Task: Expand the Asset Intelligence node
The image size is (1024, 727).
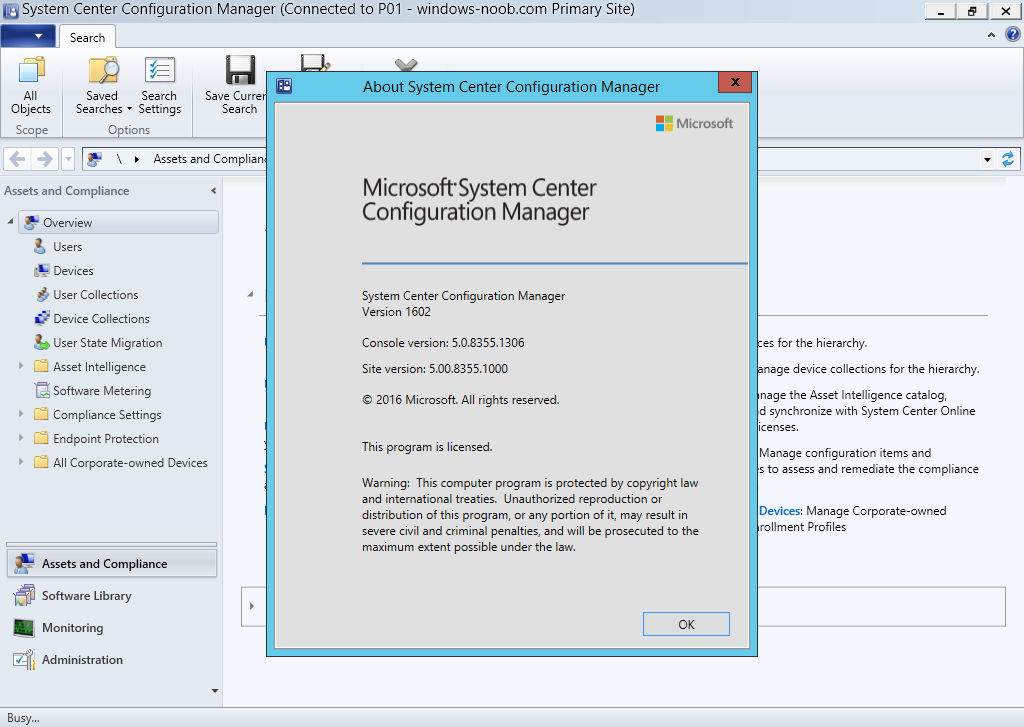Action: (x=21, y=366)
